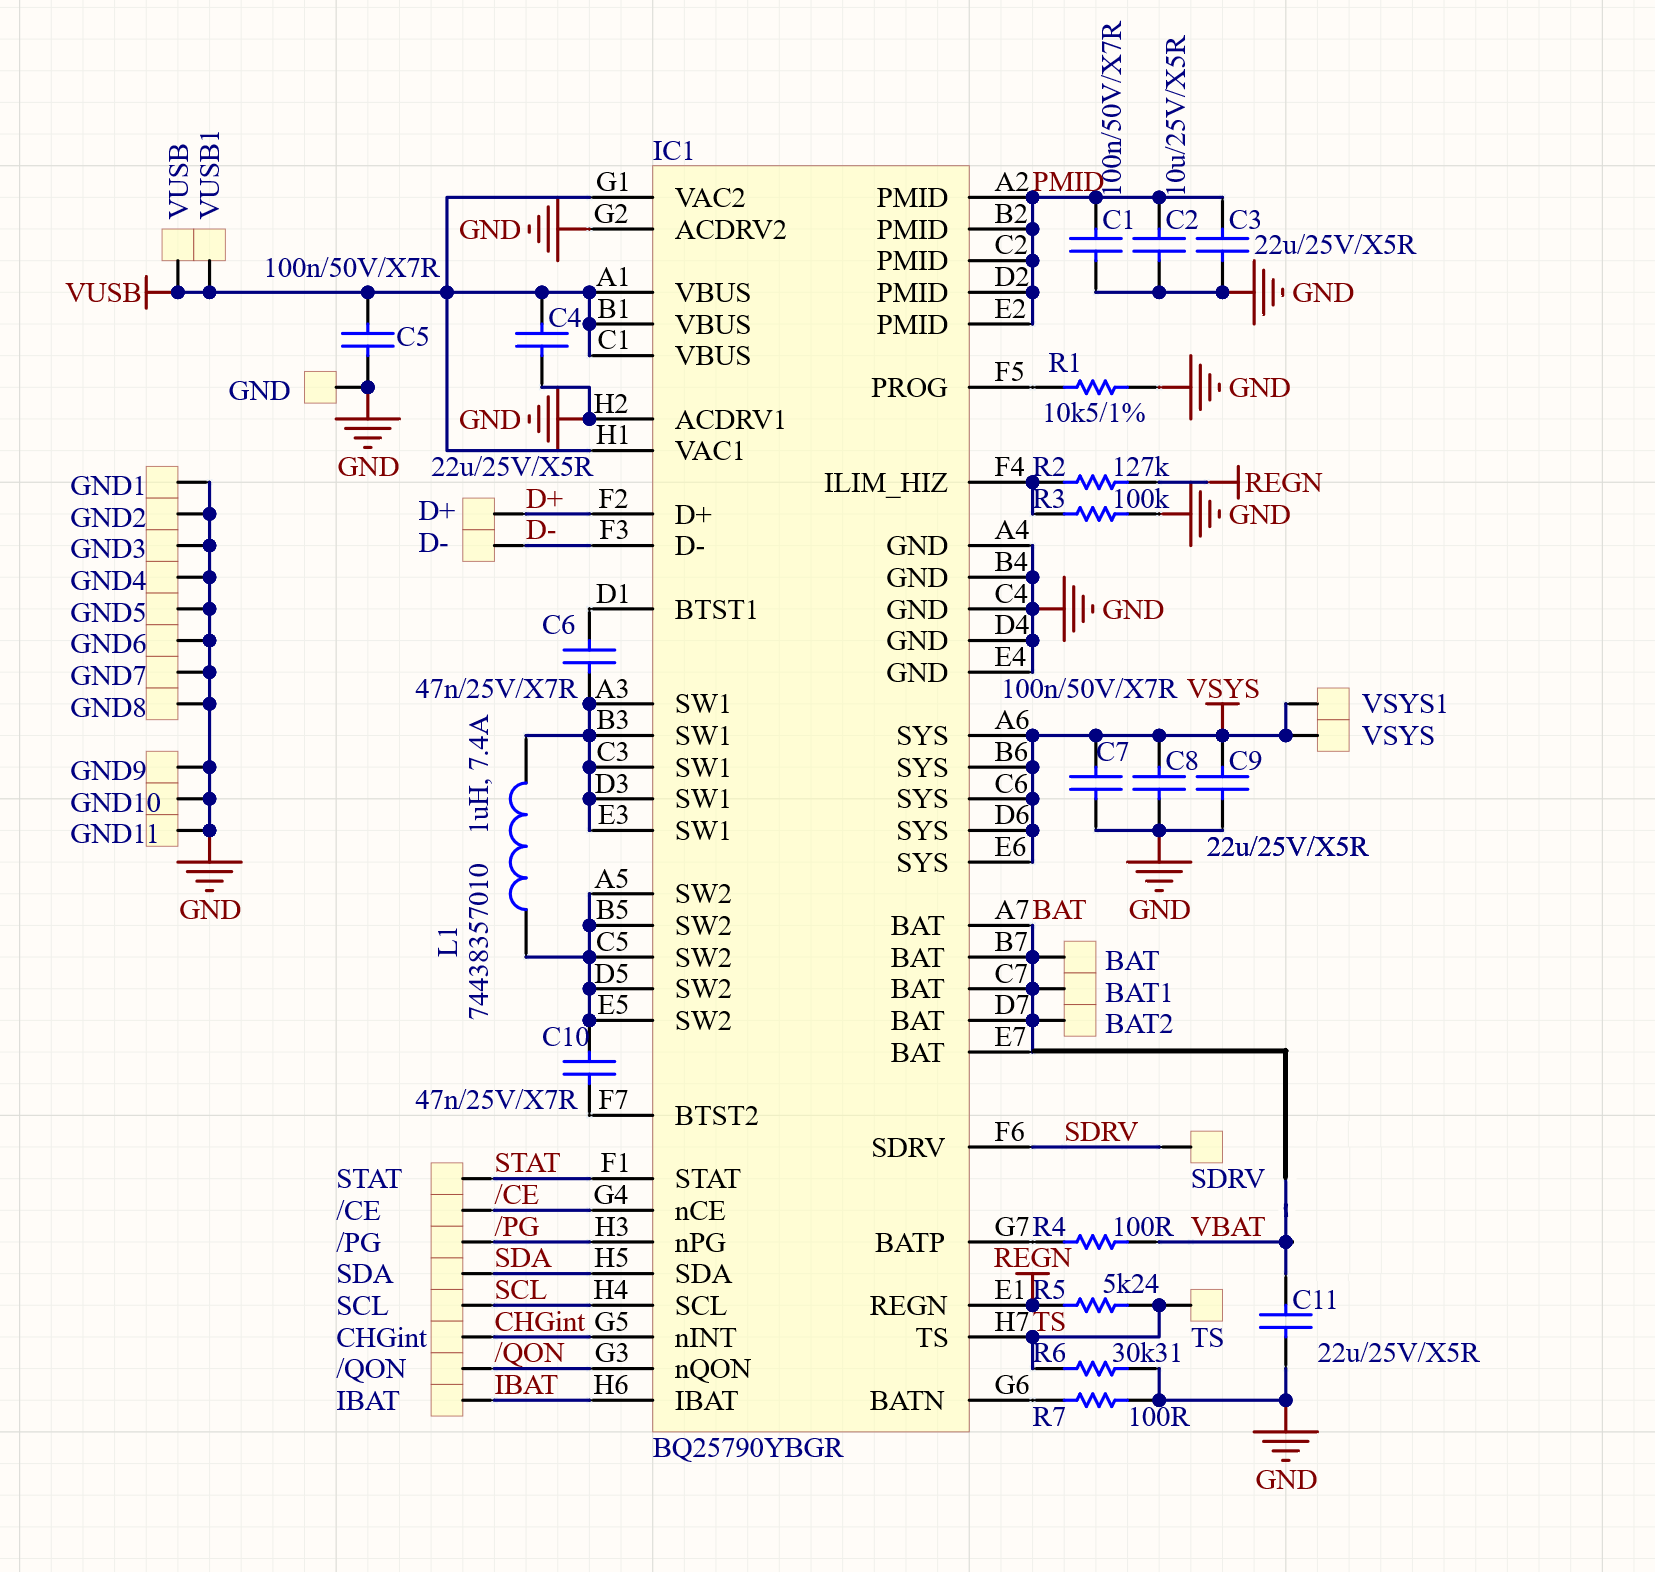Select the 74438357010 part number text
This screenshot has height=1572, width=1655.
pyautogui.click(x=479, y=941)
